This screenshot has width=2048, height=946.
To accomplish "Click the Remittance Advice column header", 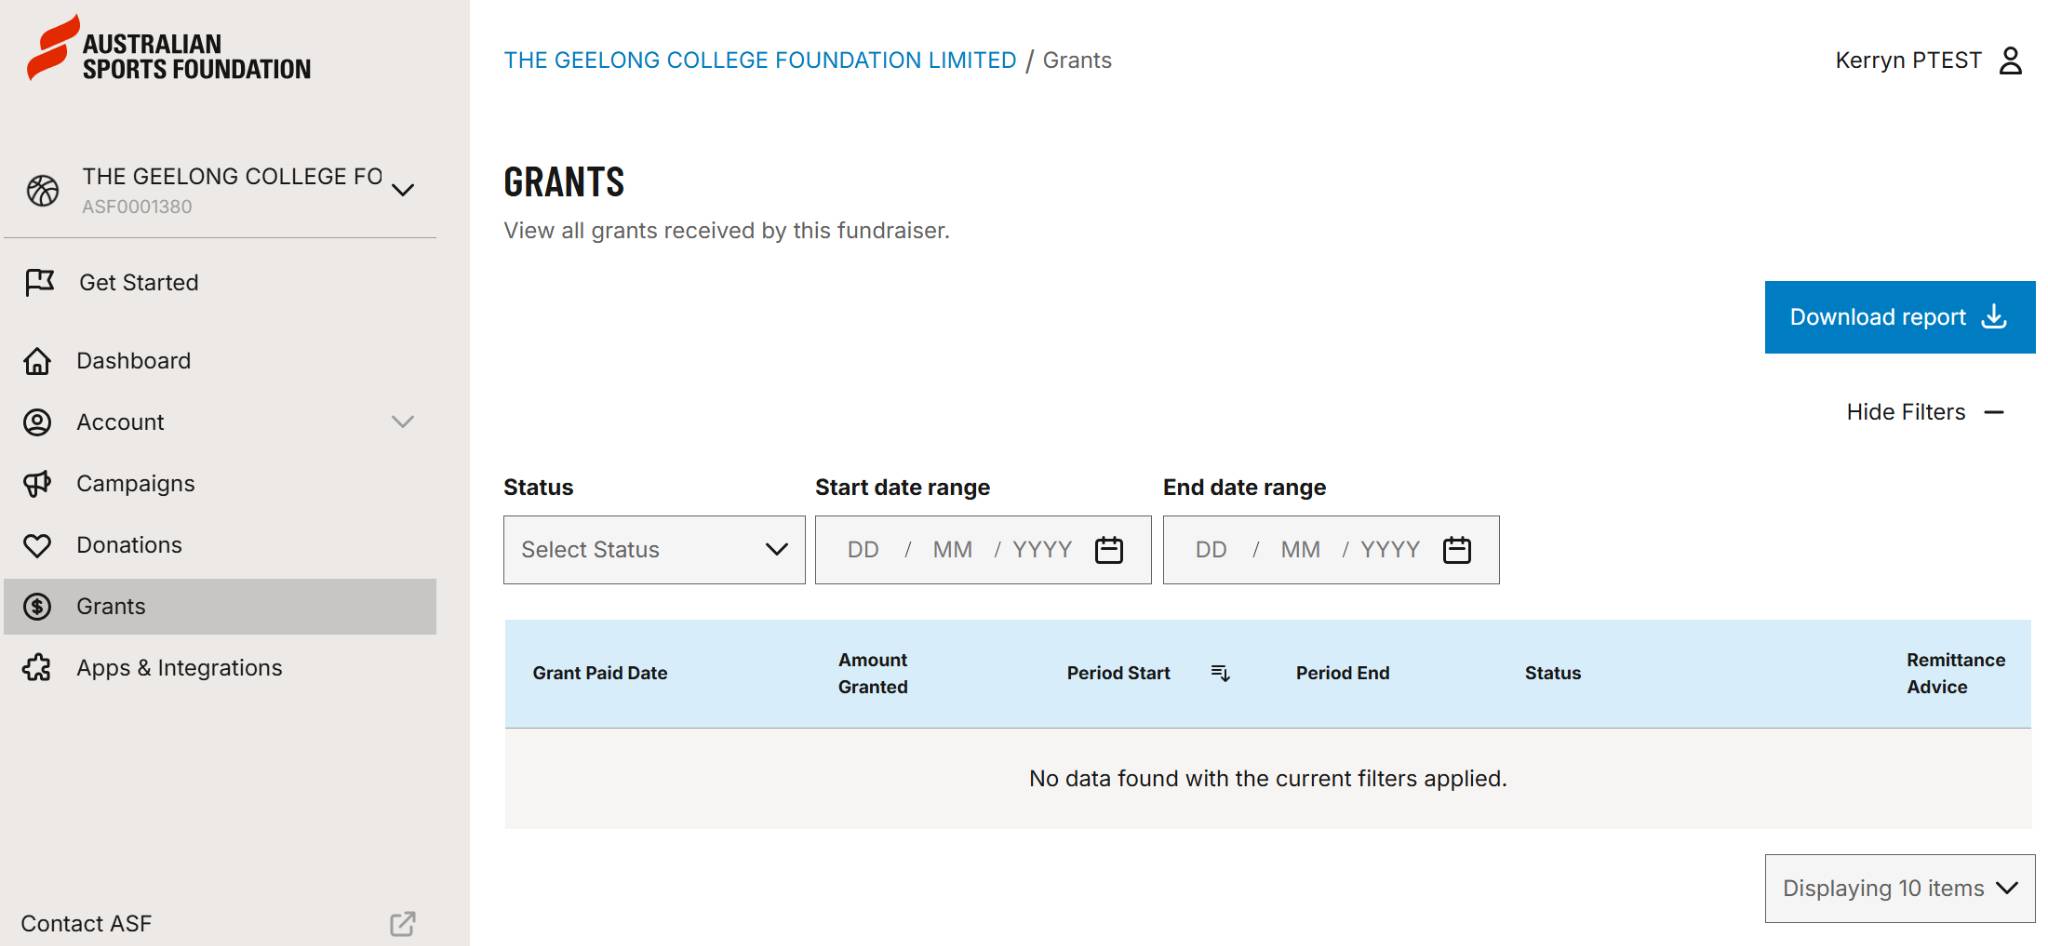I will (x=1956, y=673).
